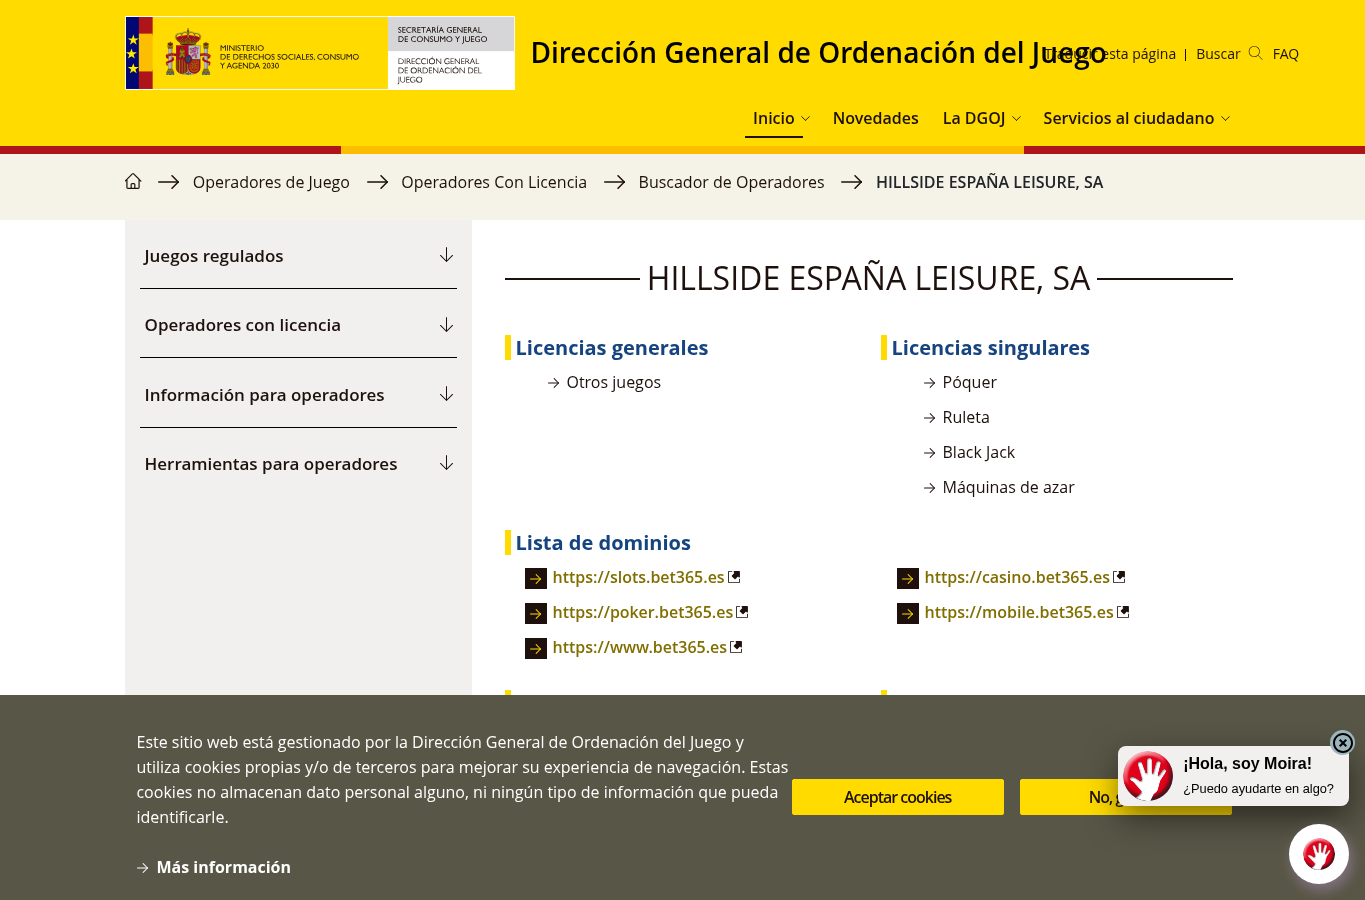Go to Buscador de Operadores breadcrumb
Viewport: 1365px width, 900px height.
coord(731,182)
